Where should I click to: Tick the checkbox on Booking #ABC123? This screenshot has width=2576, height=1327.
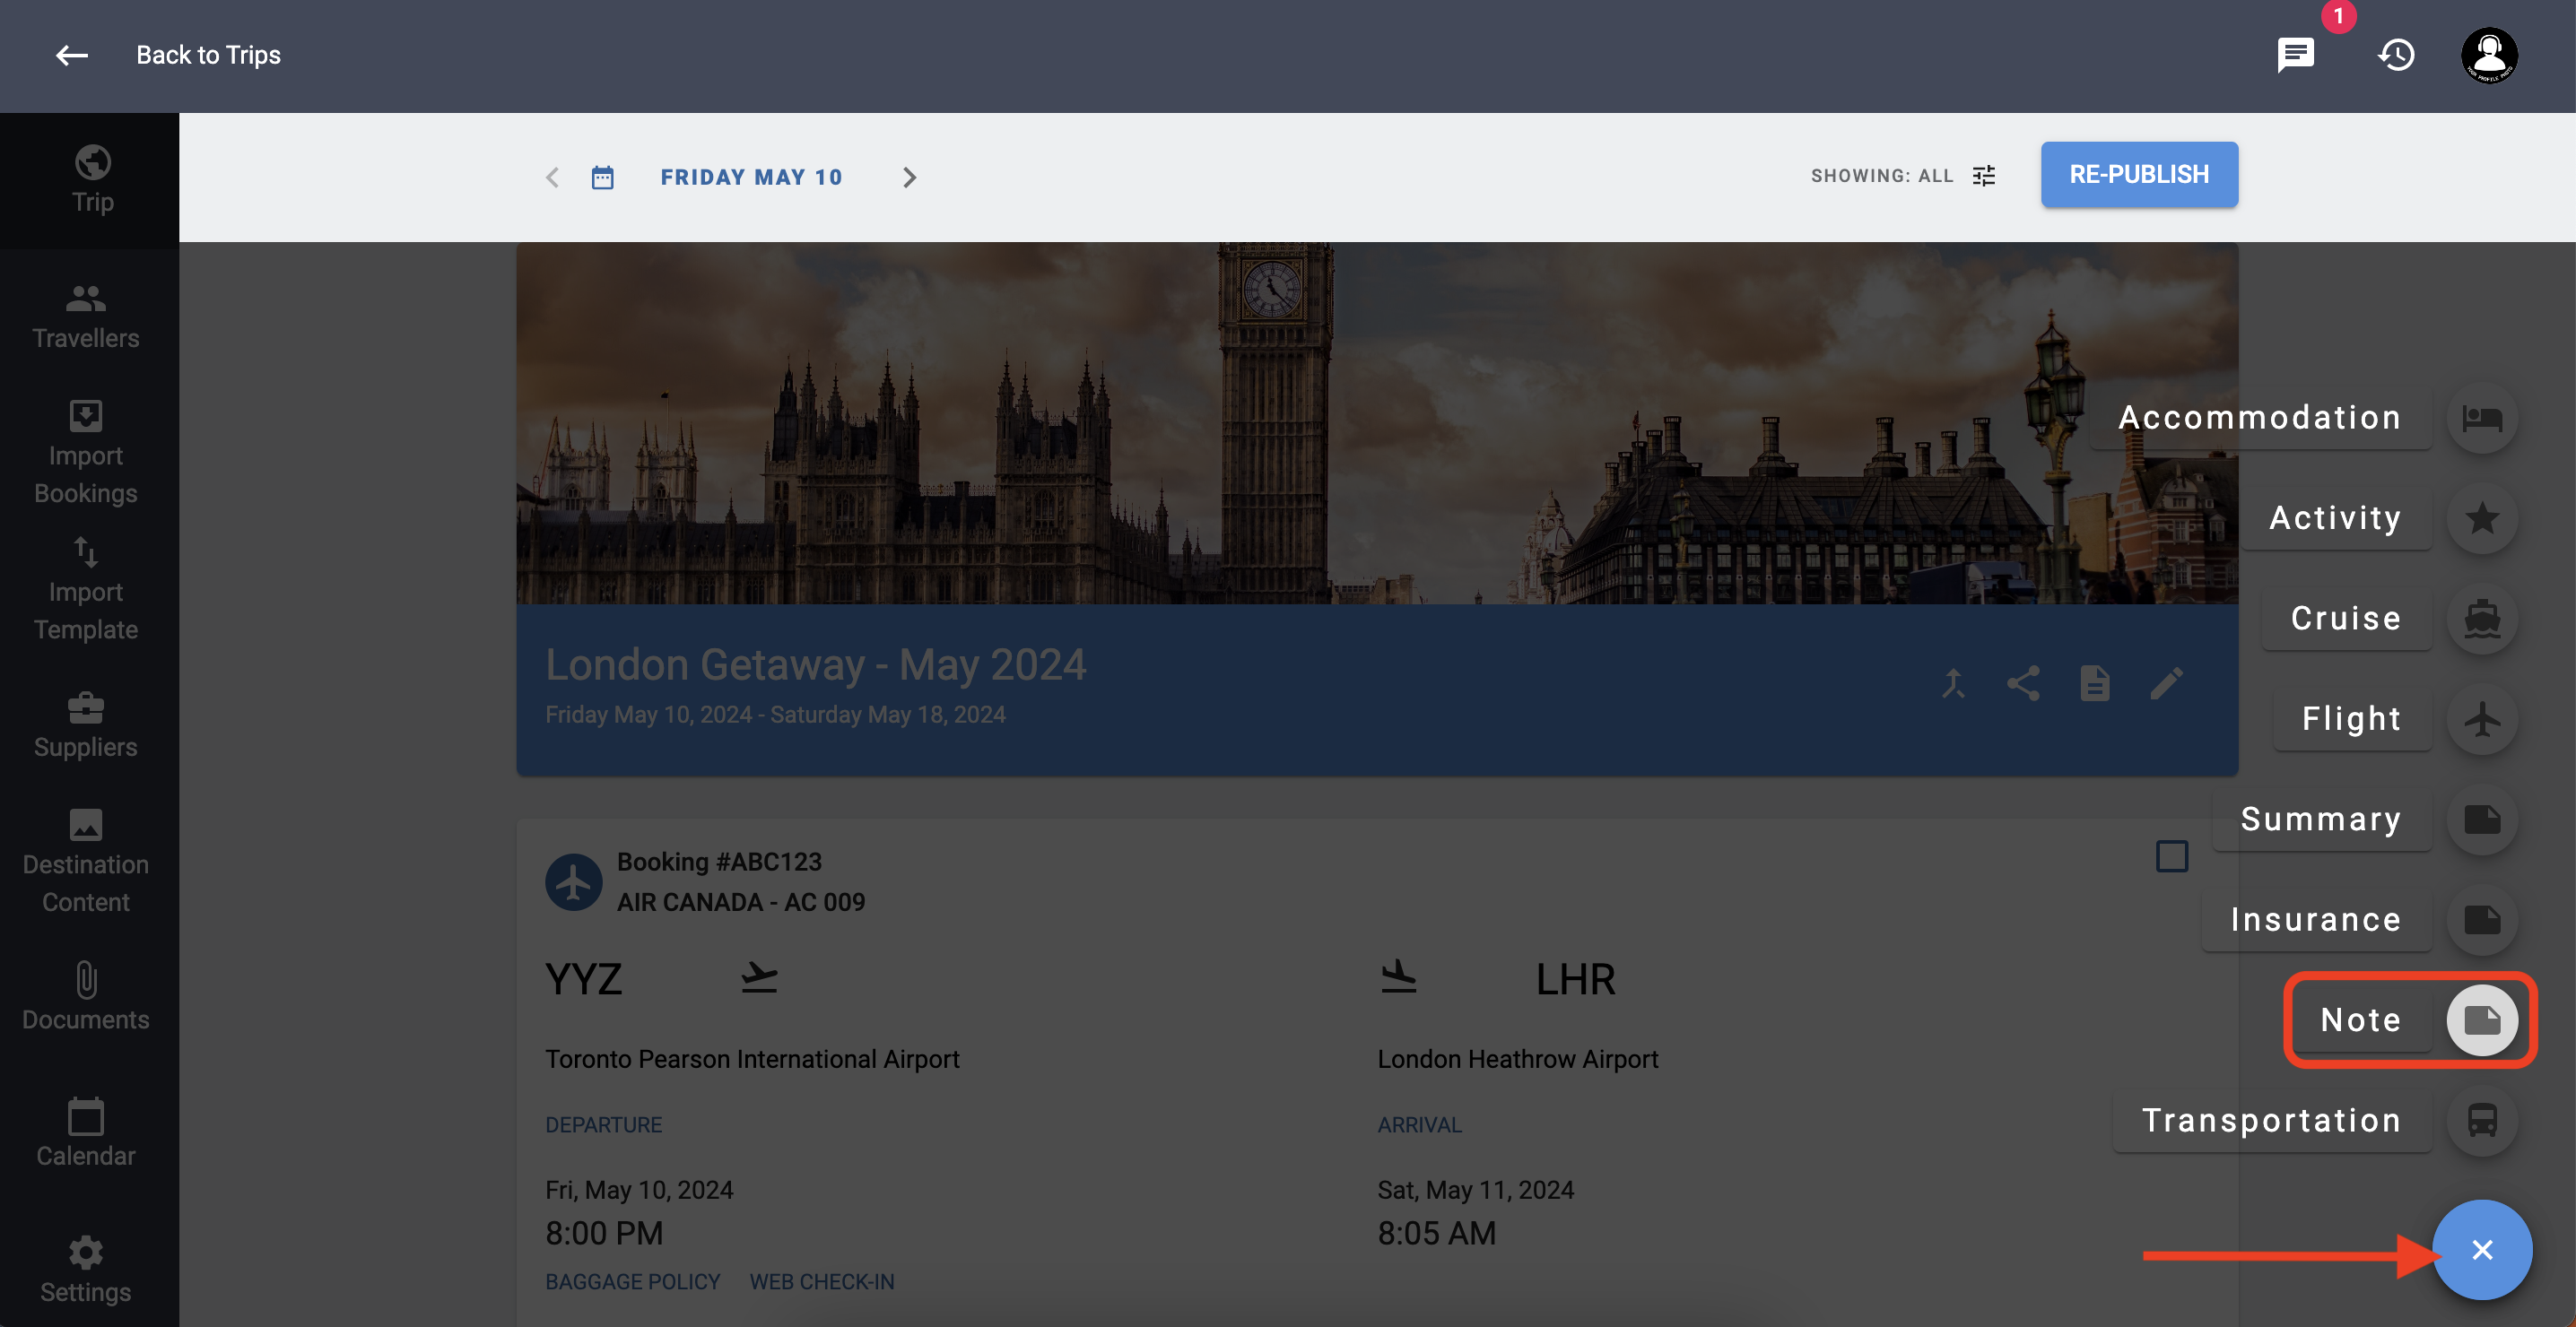click(x=2171, y=856)
